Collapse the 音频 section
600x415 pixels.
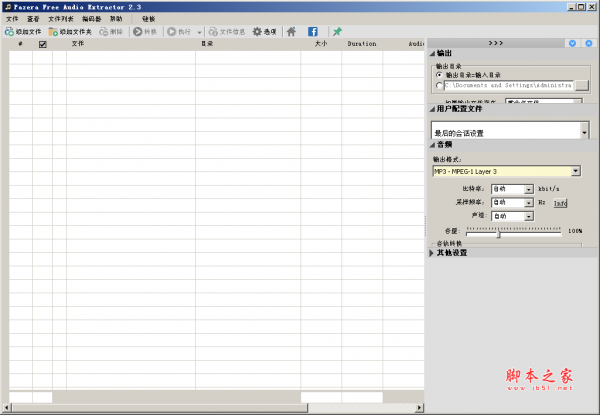(x=432, y=145)
